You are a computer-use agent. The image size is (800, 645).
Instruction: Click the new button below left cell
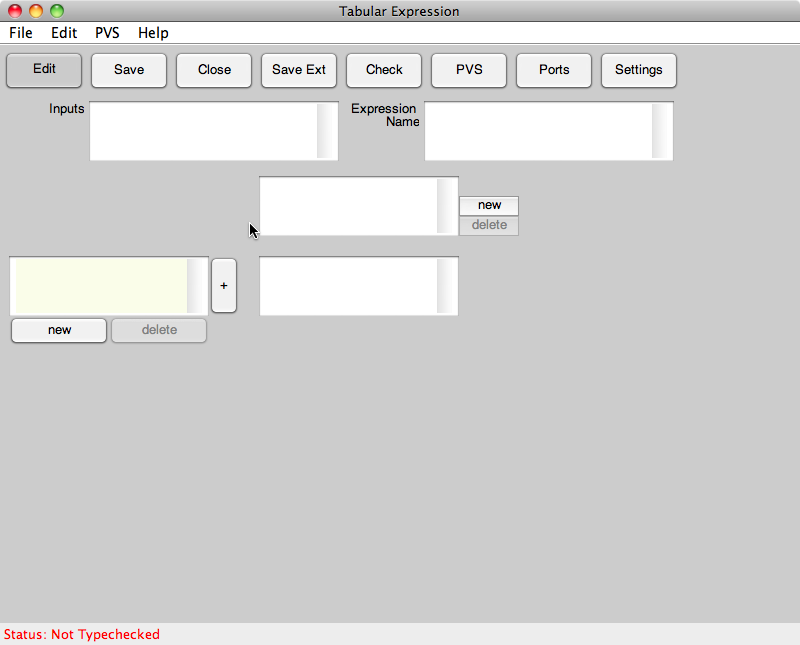point(59,330)
